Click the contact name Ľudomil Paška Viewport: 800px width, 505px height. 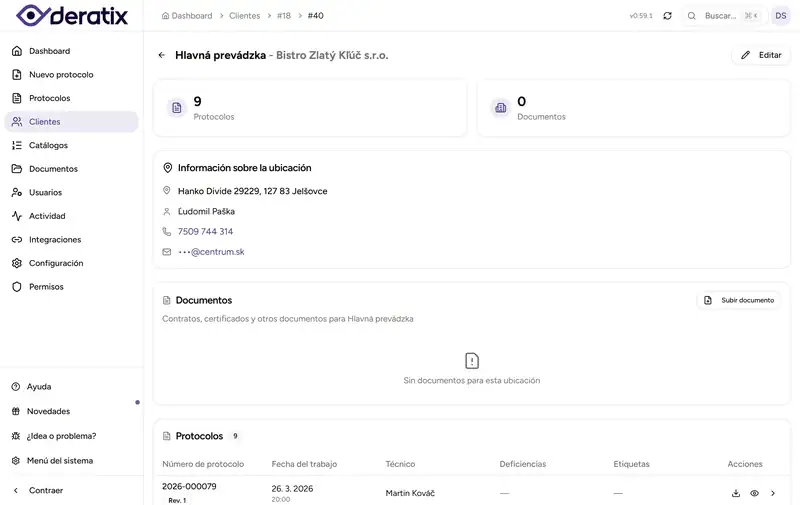(206, 211)
